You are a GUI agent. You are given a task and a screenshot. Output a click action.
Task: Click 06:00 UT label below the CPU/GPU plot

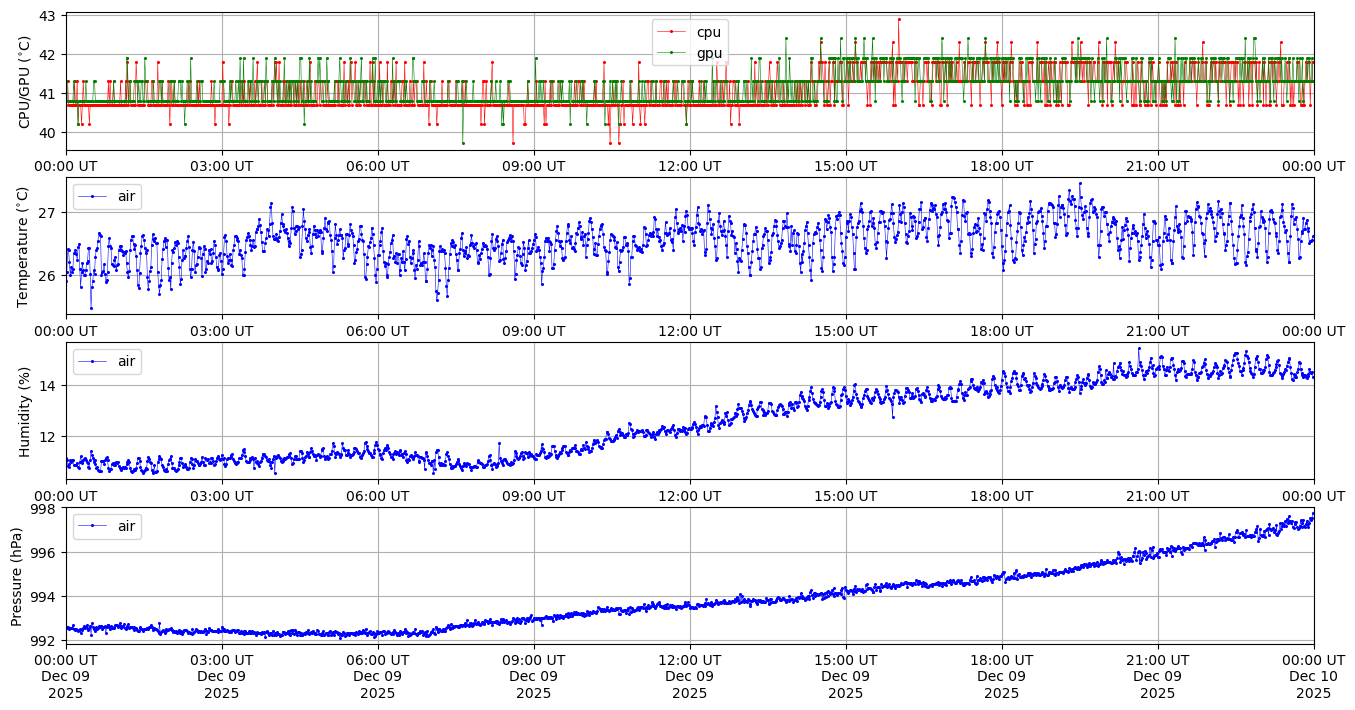[377, 166]
